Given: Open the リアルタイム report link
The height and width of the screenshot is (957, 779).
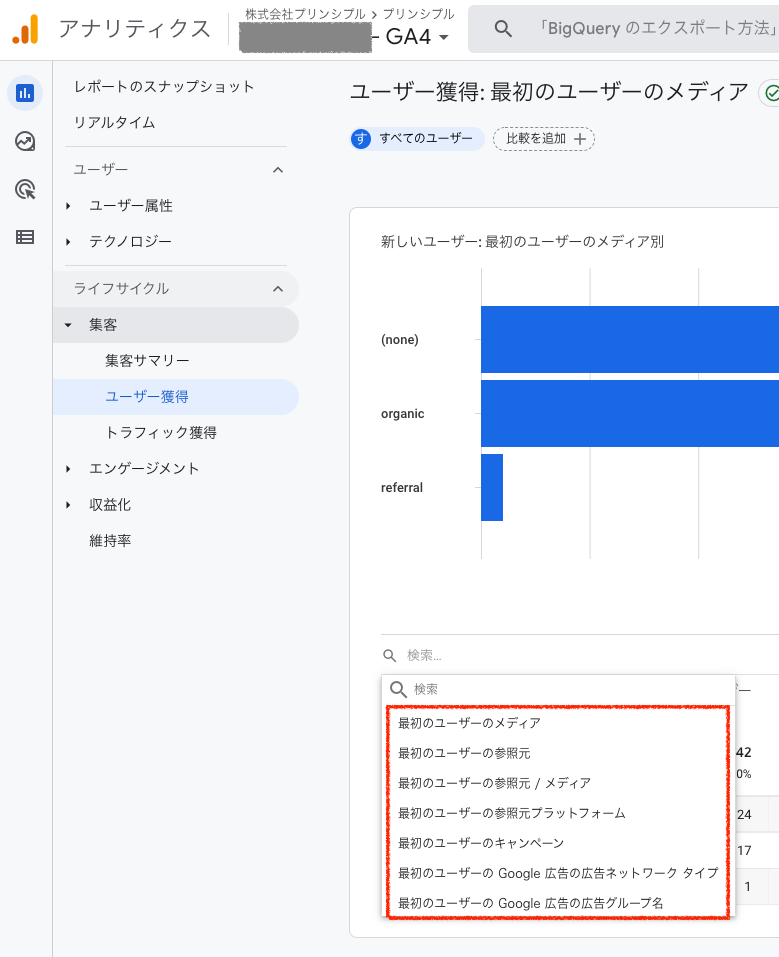Looking at the screenshot, I should point(114,123).
